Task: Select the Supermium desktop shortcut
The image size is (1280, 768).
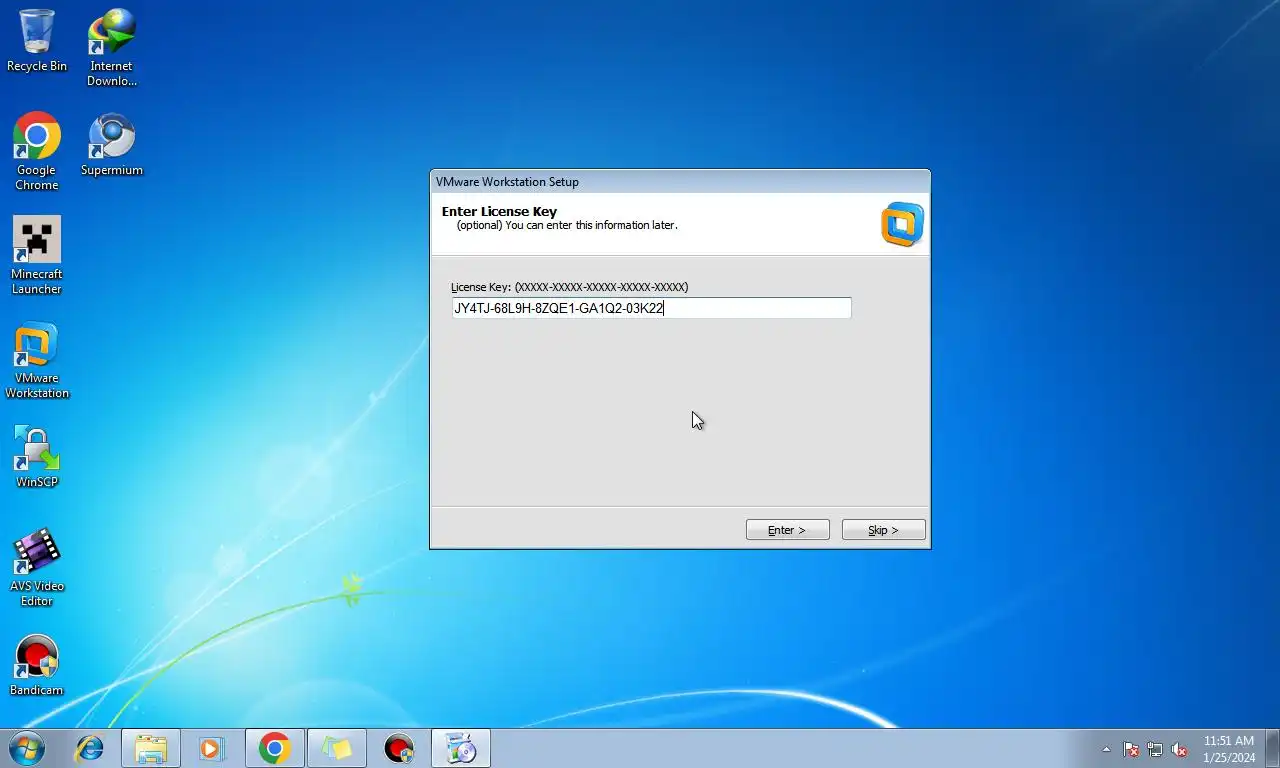Action: pos(111,145)
